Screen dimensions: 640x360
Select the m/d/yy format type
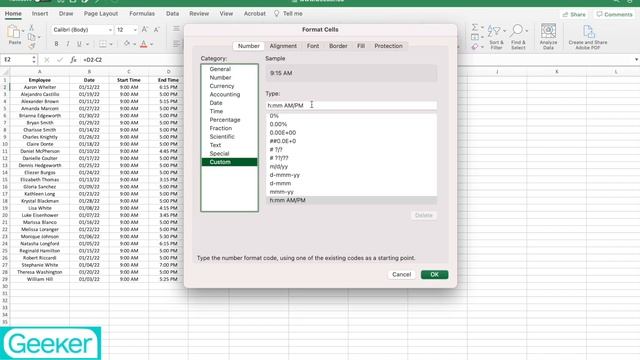click(351, 167)
